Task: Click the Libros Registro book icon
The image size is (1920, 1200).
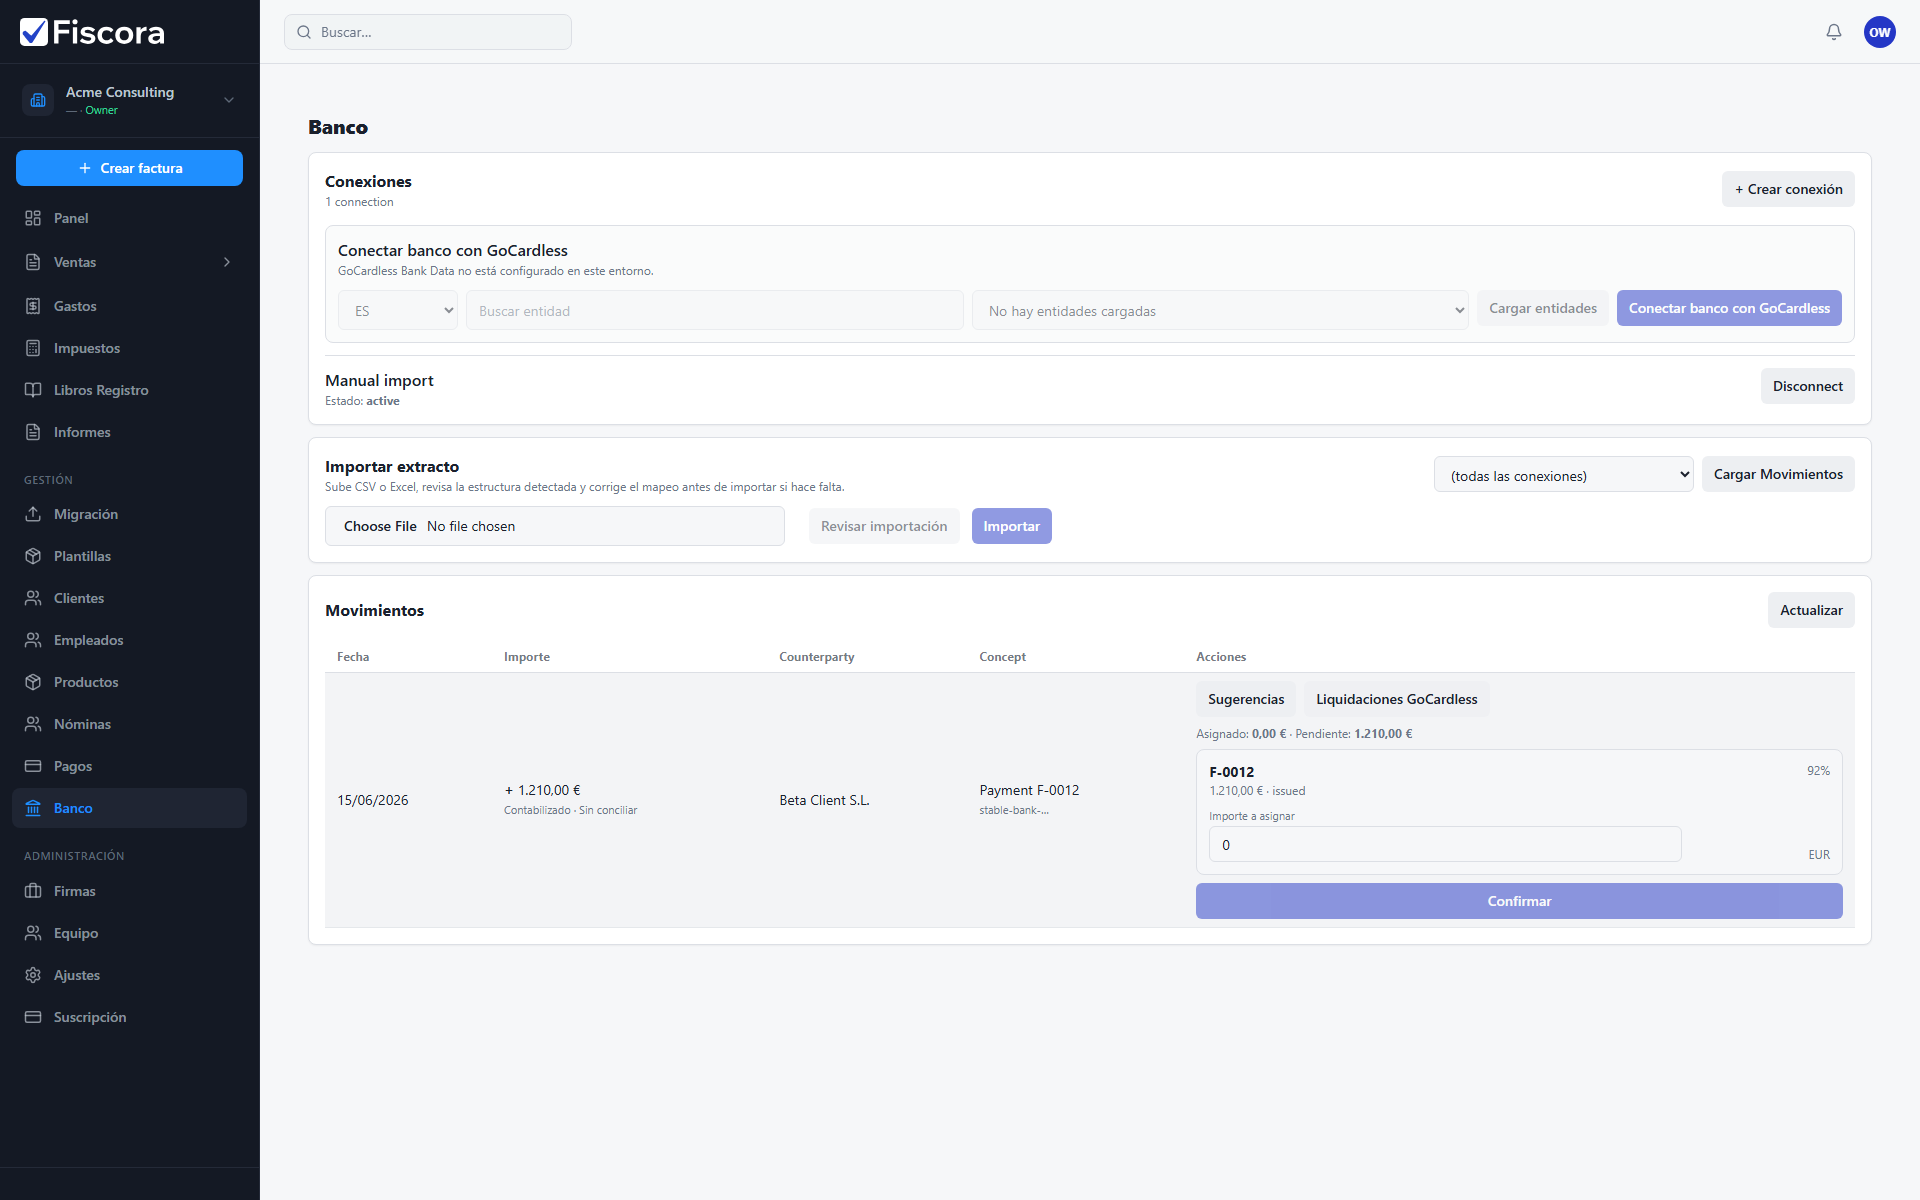Action: tap(33, 390)
